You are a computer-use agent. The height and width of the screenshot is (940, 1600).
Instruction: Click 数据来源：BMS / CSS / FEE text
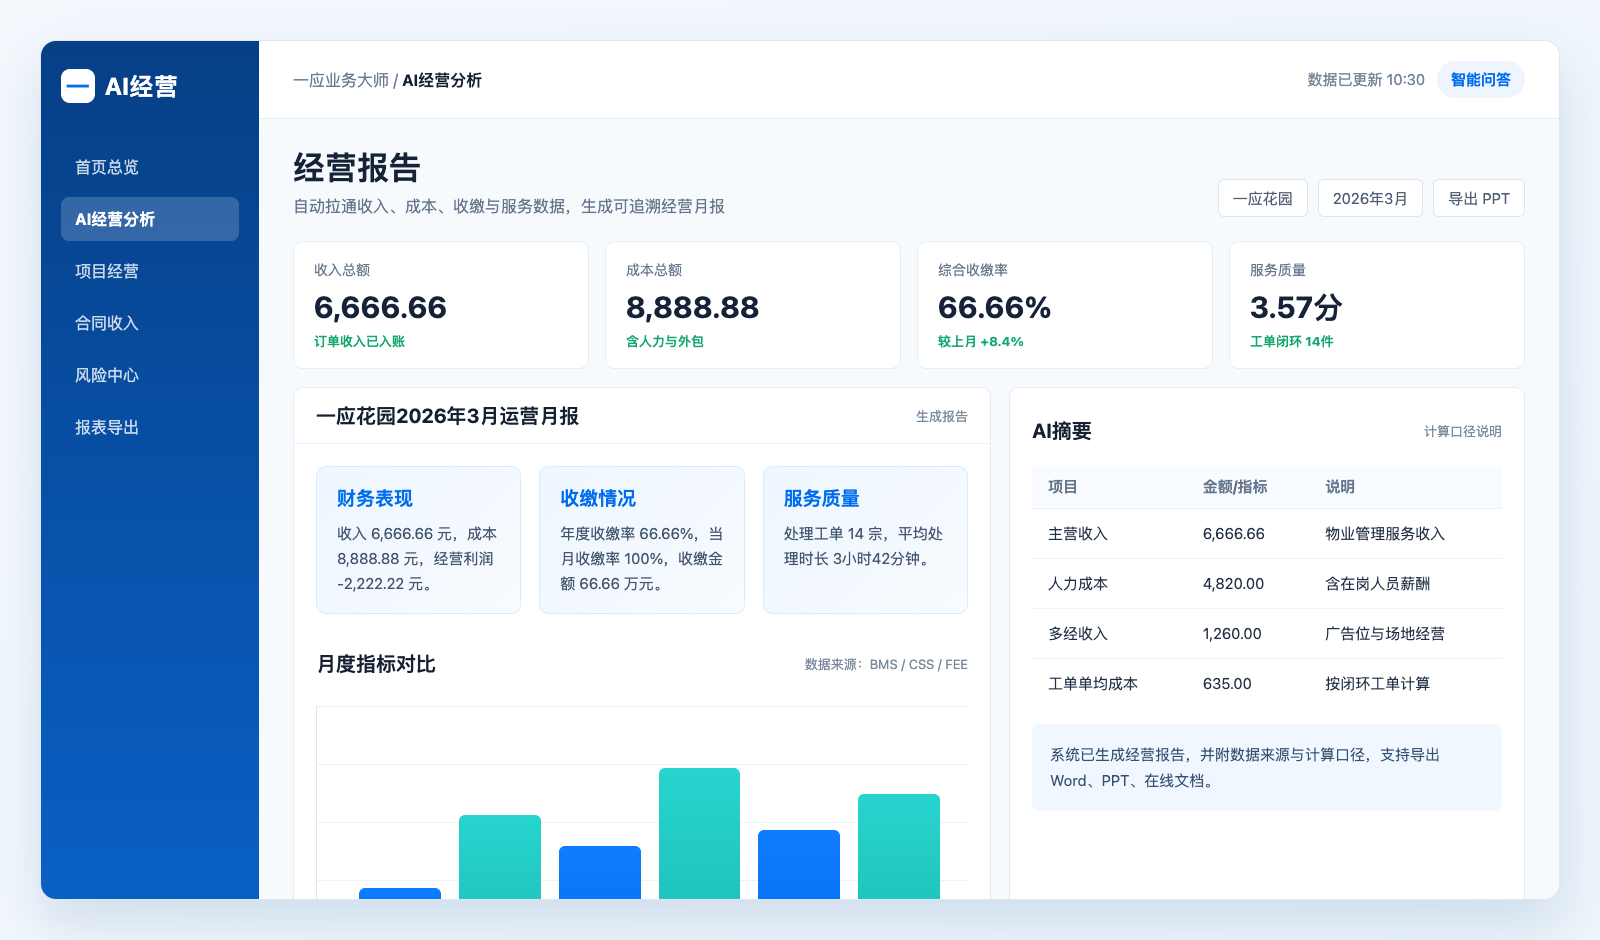point(886,664)
